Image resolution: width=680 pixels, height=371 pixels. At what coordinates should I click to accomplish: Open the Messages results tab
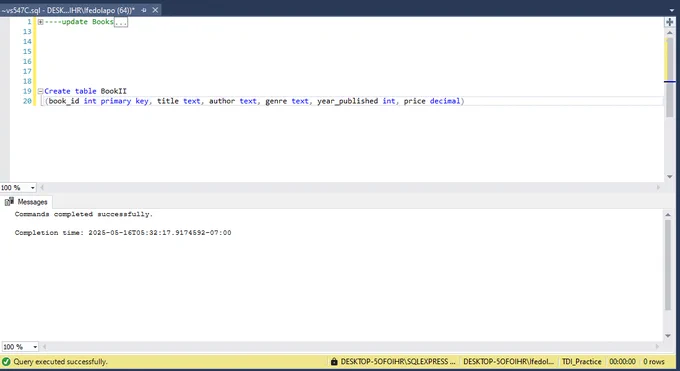[26, 202]
